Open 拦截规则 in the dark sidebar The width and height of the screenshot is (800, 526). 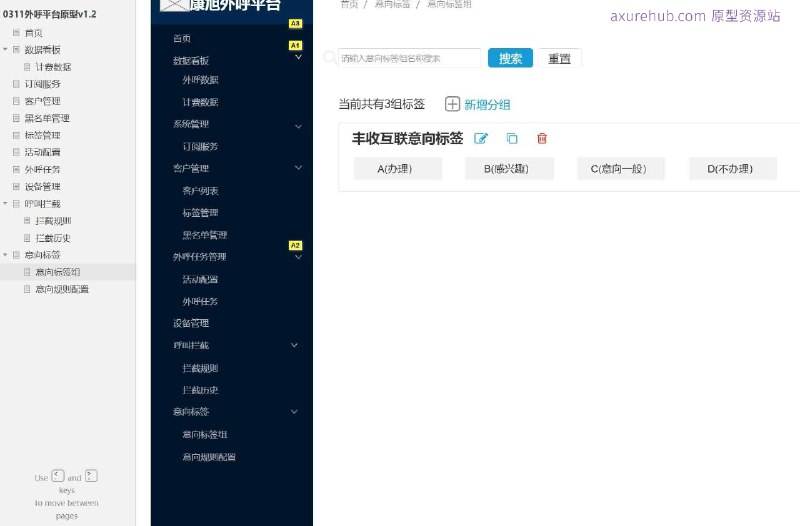pos(200,368)
